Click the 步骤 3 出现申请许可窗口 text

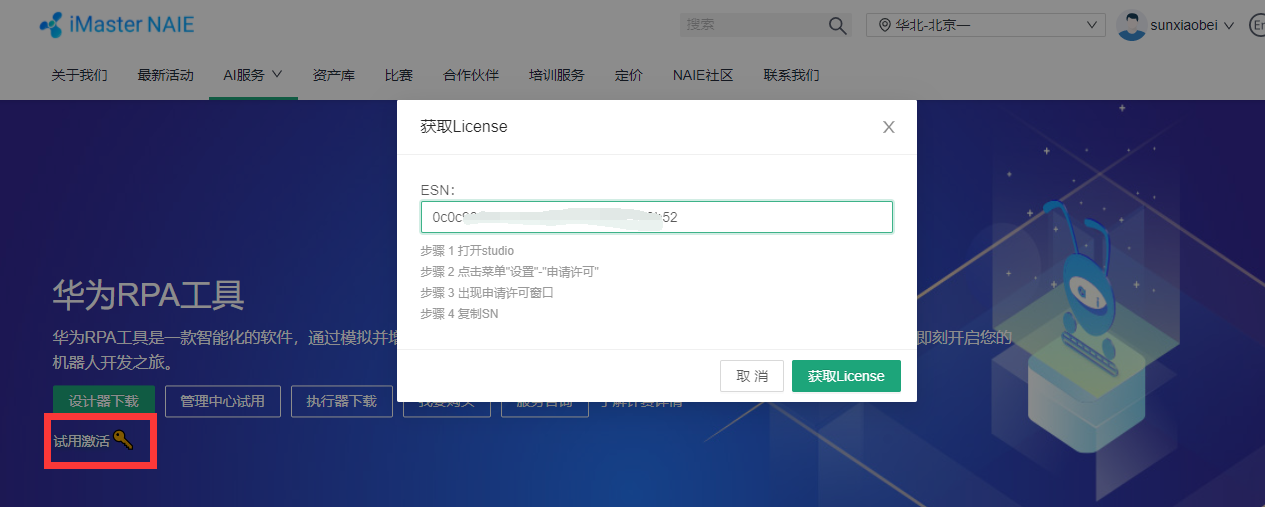487,293
